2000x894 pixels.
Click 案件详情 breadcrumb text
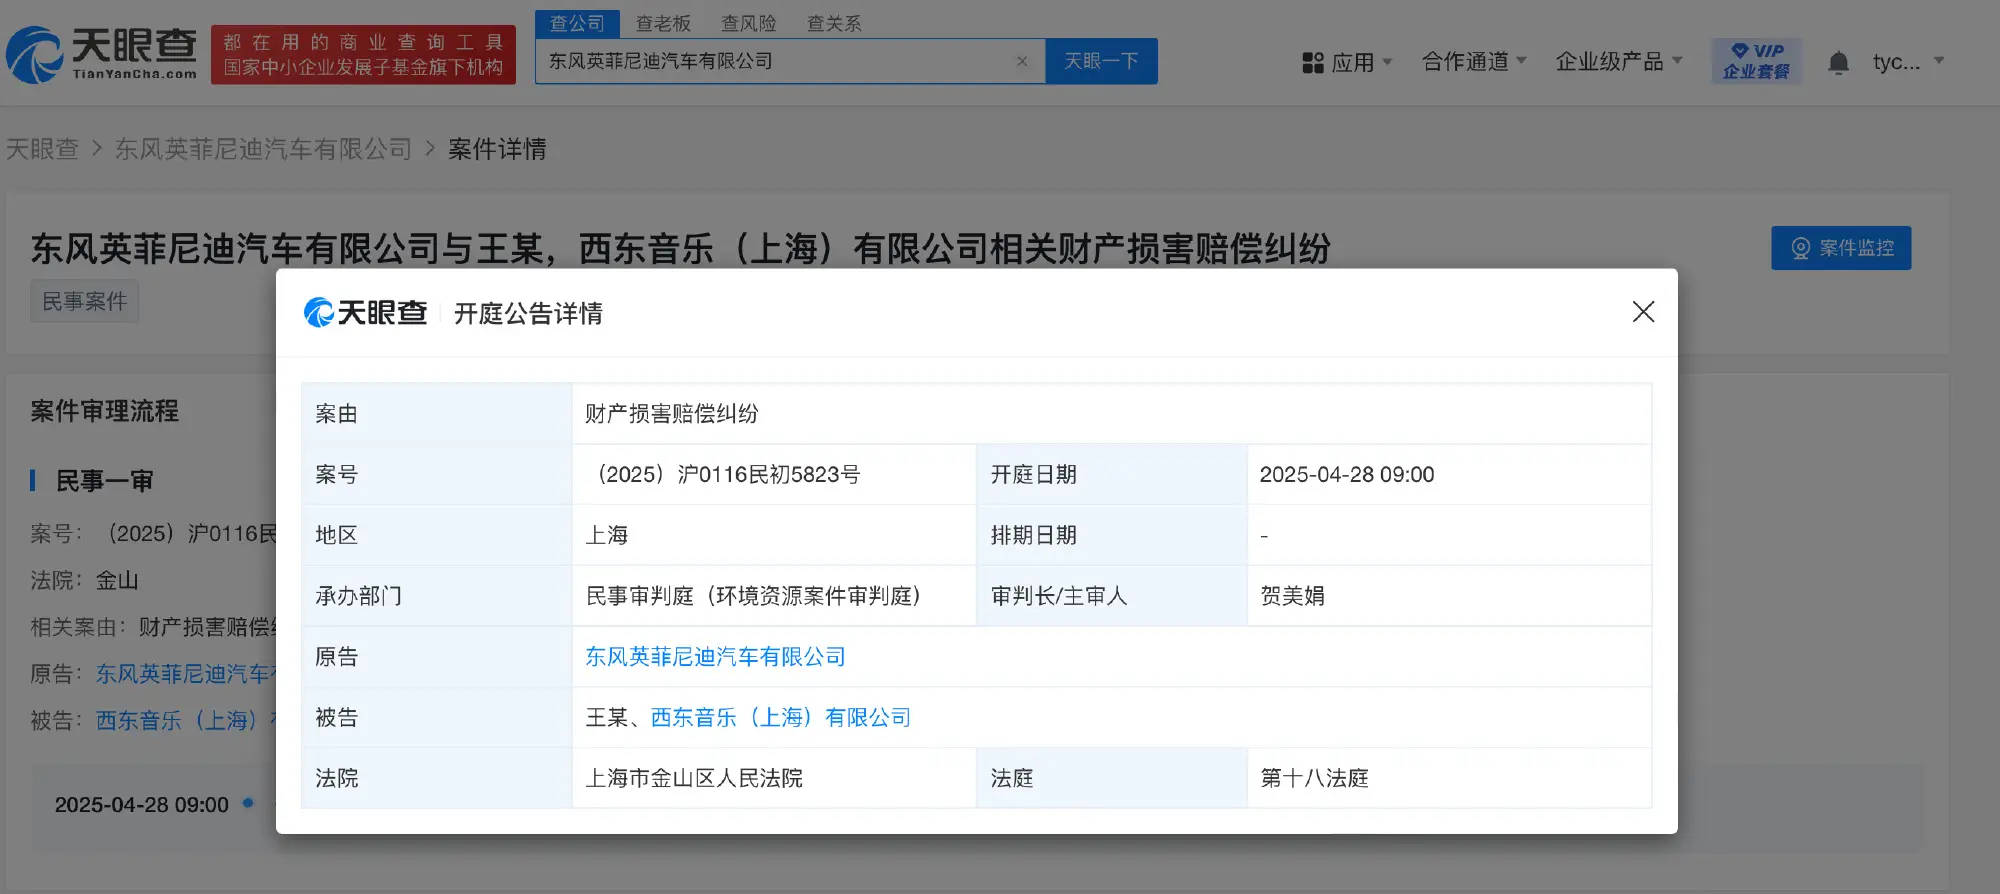point(497,149)
